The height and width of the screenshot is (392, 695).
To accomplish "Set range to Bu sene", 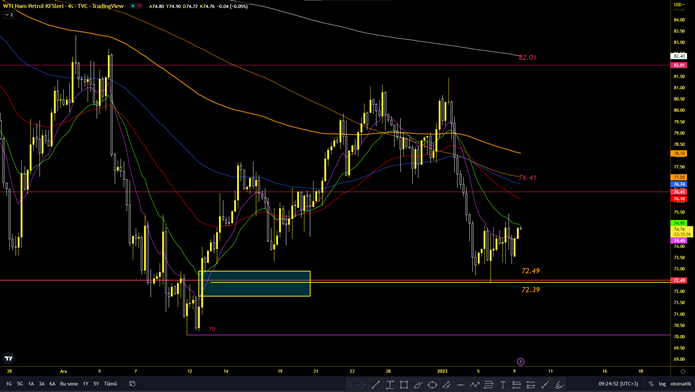I will point(69,384).
